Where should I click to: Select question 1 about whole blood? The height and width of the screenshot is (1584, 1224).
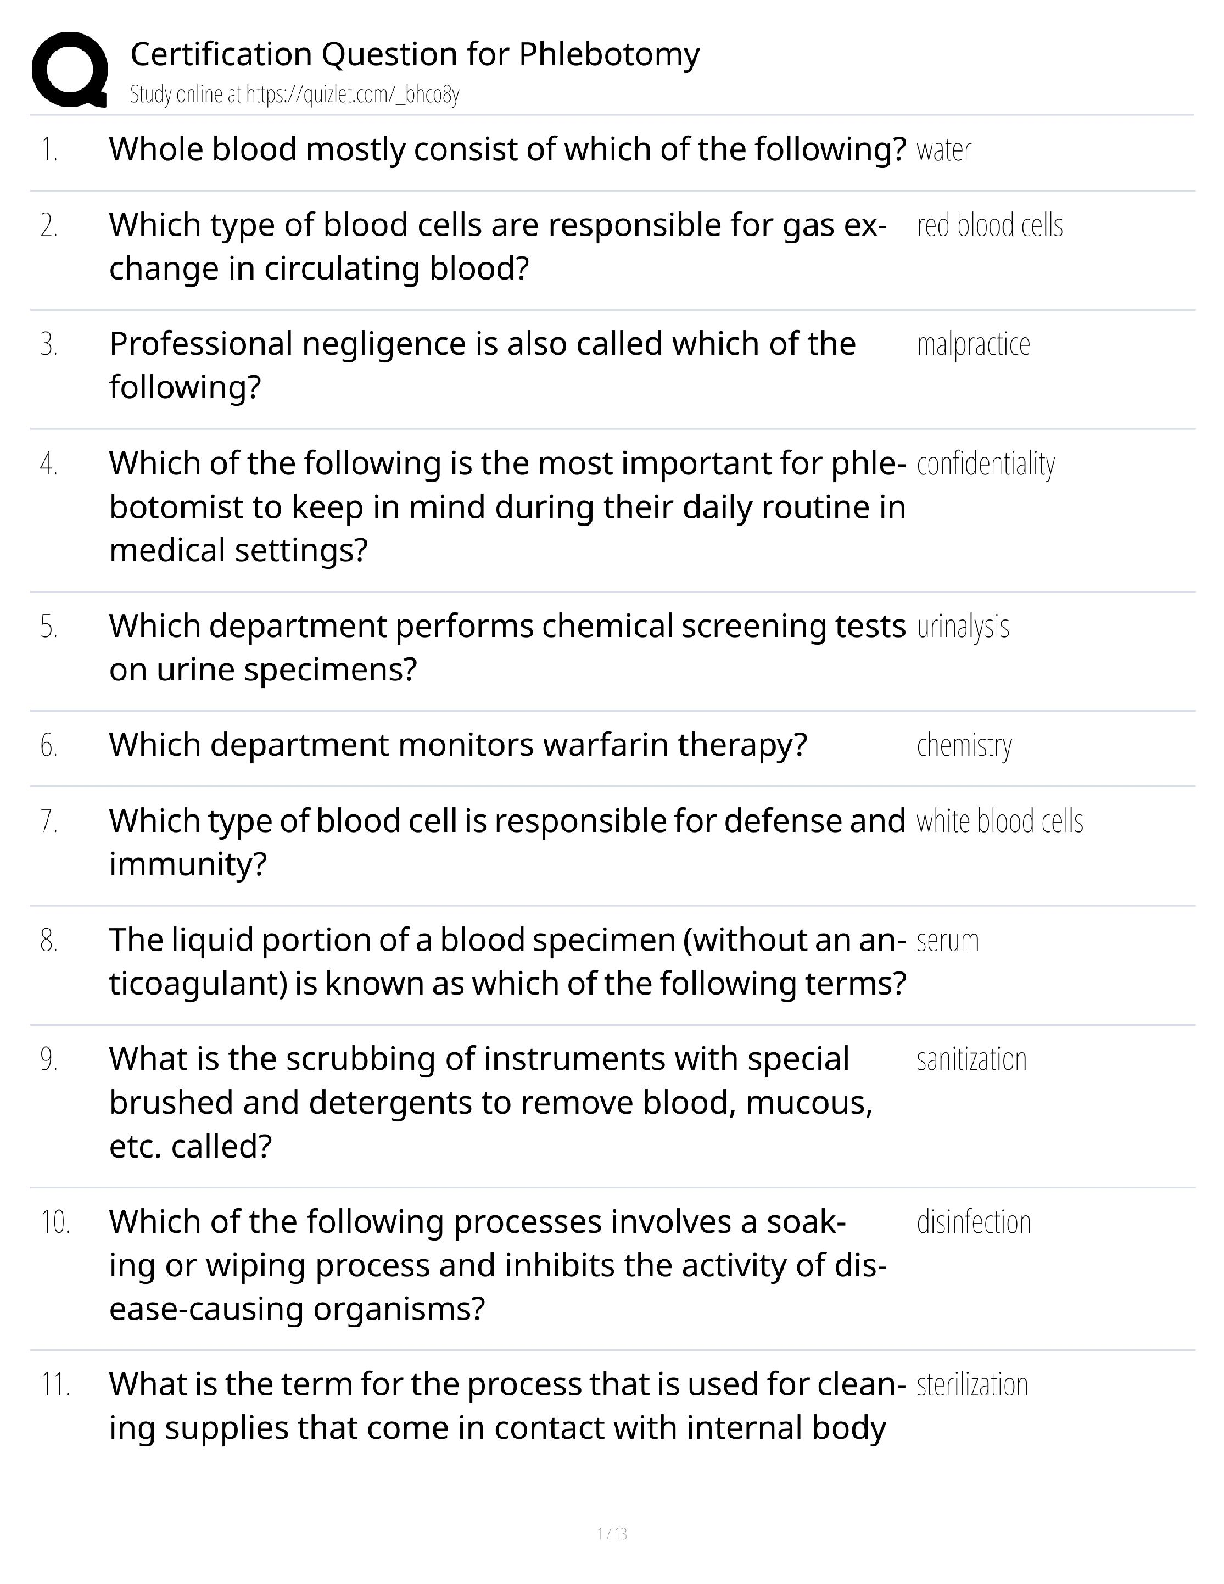point(507,149)
